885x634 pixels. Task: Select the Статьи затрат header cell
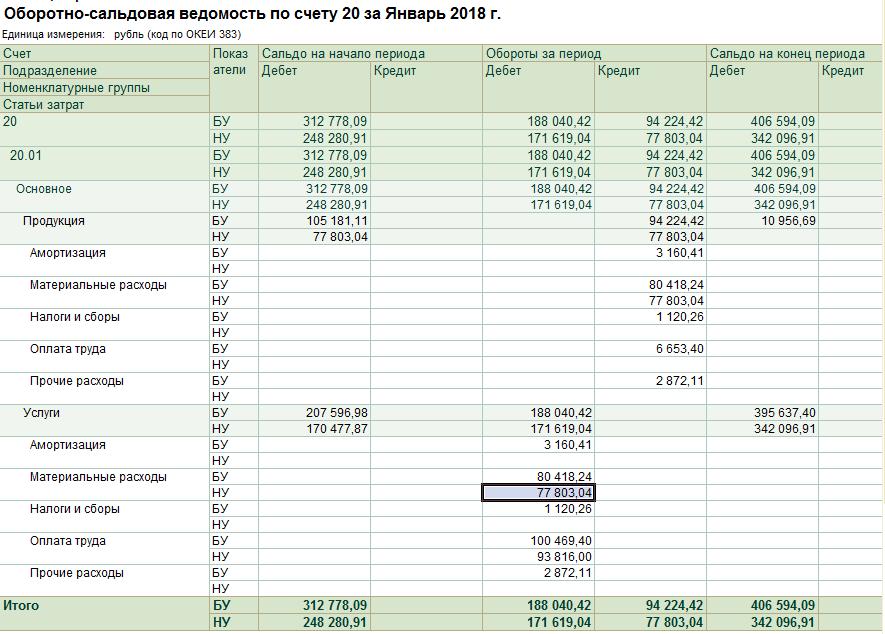(44, 104)
